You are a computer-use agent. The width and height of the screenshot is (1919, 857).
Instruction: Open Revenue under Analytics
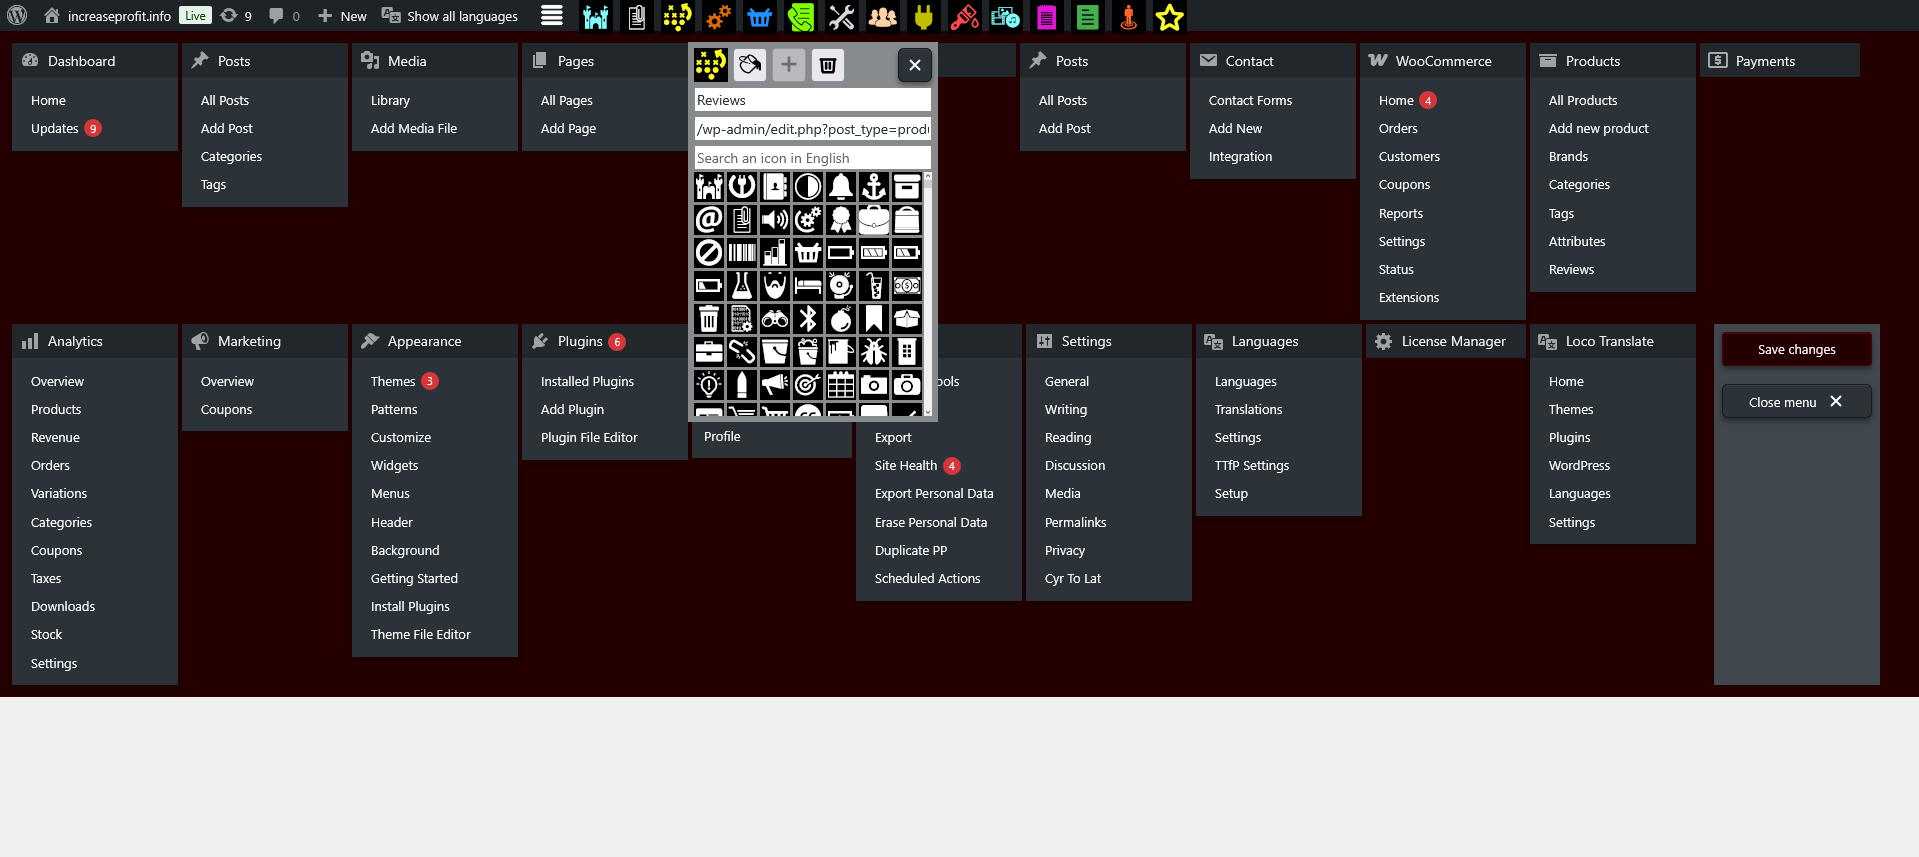tap(55, 437)
